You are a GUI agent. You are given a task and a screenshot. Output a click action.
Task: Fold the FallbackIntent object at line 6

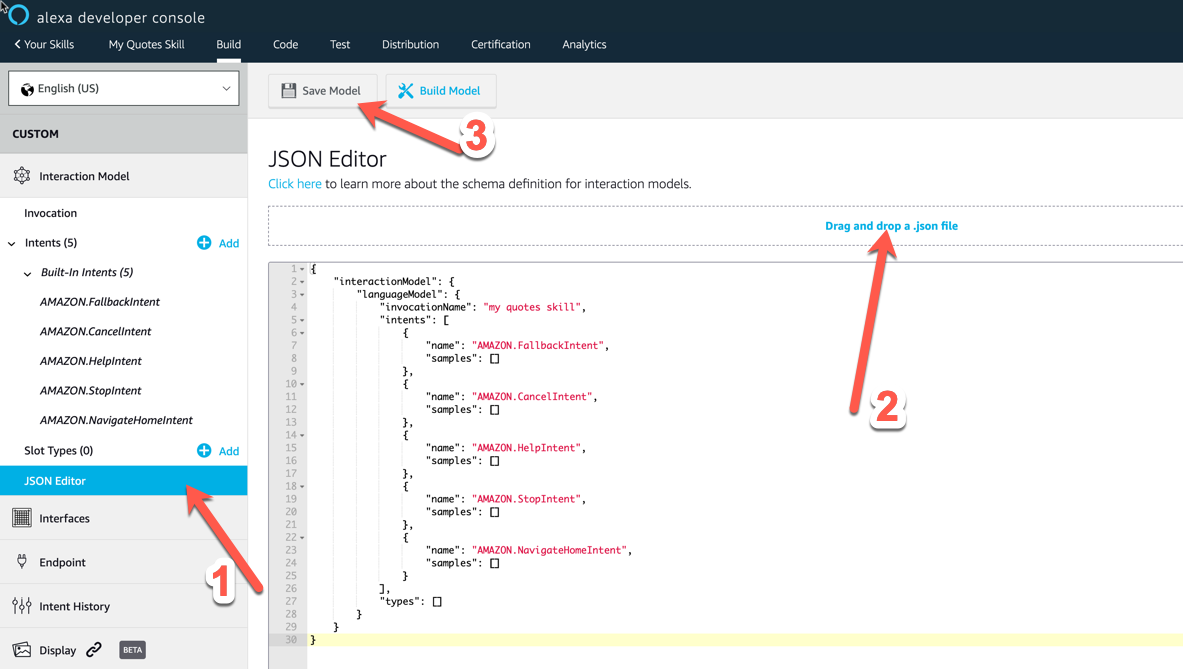click(x=303, y=333)
